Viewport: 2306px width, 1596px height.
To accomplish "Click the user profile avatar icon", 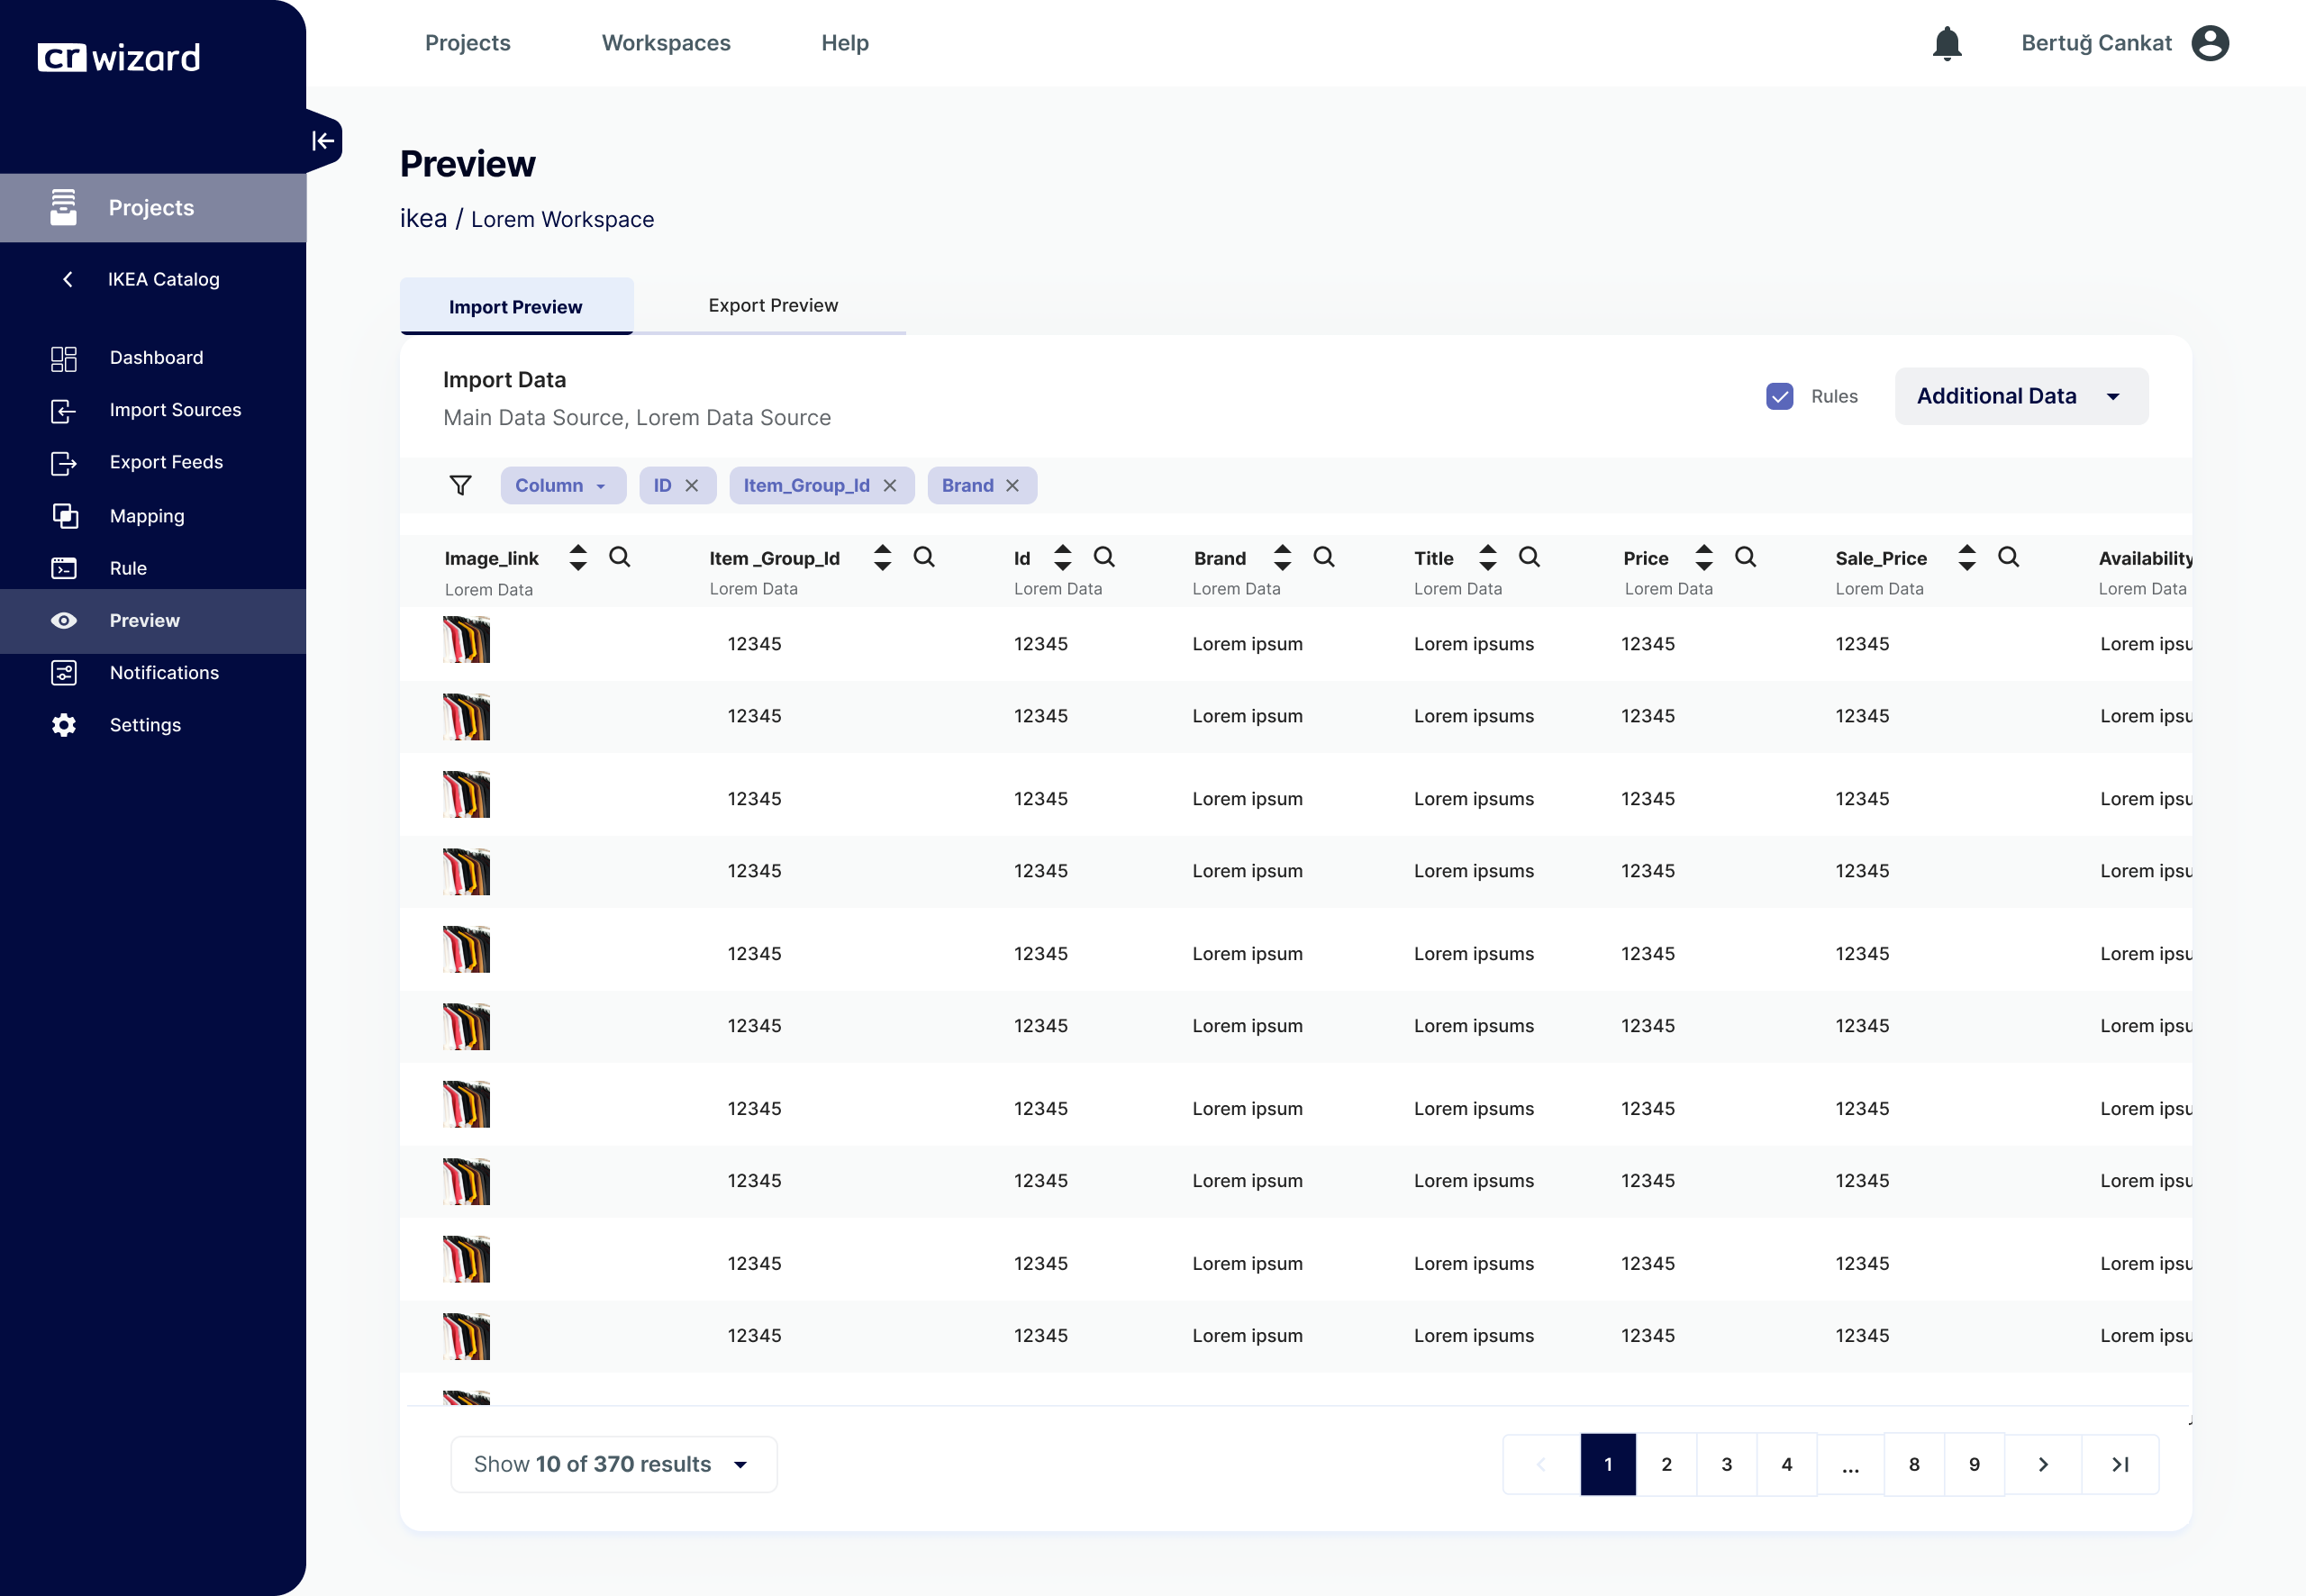I will 2210,43.
